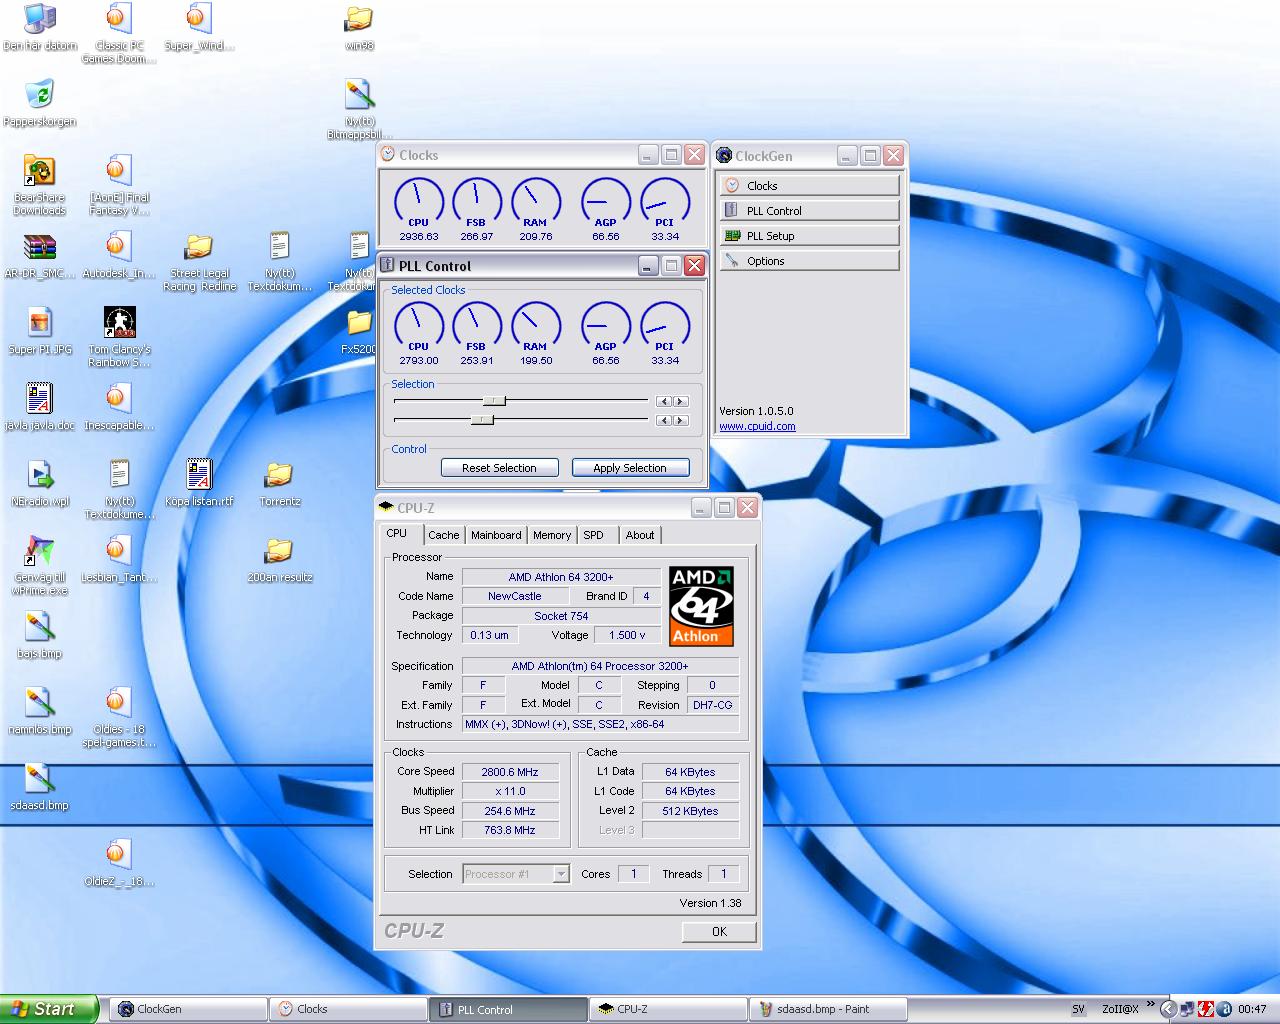Open the Papperskorgen recycle bin icon
Image resolution: width=1280 pixels, height=1024 pixels.
click(40, 104)
